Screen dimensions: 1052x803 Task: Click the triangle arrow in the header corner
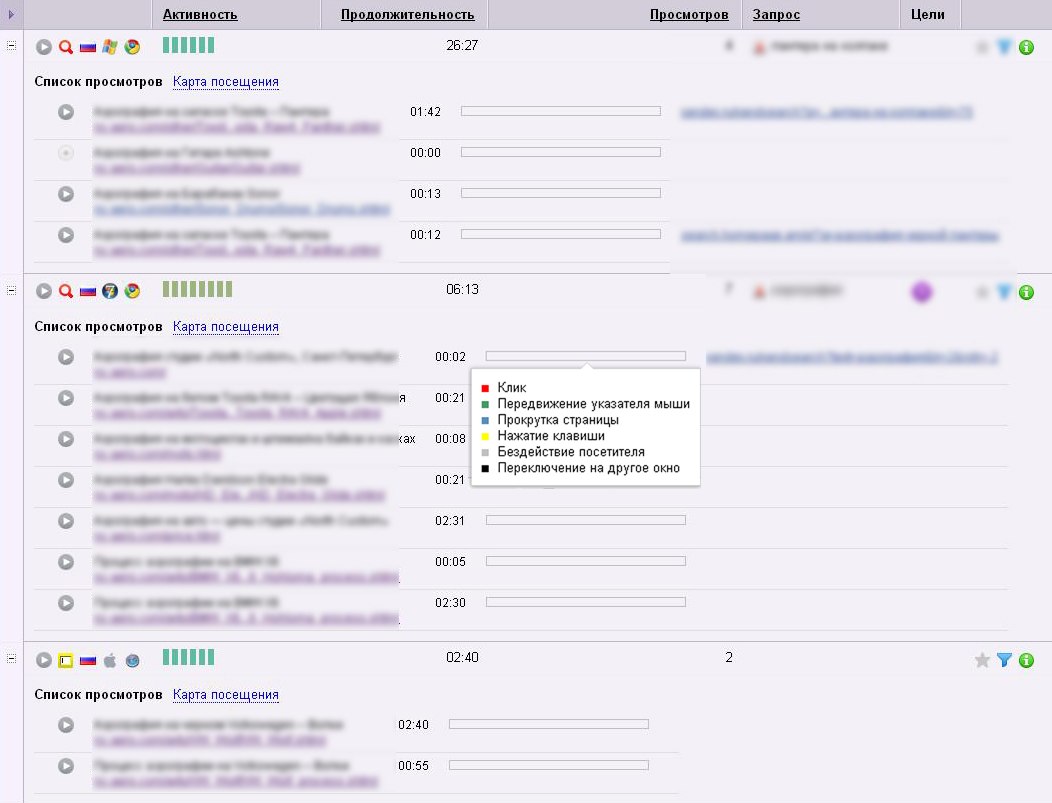click(x=11, y=14)
